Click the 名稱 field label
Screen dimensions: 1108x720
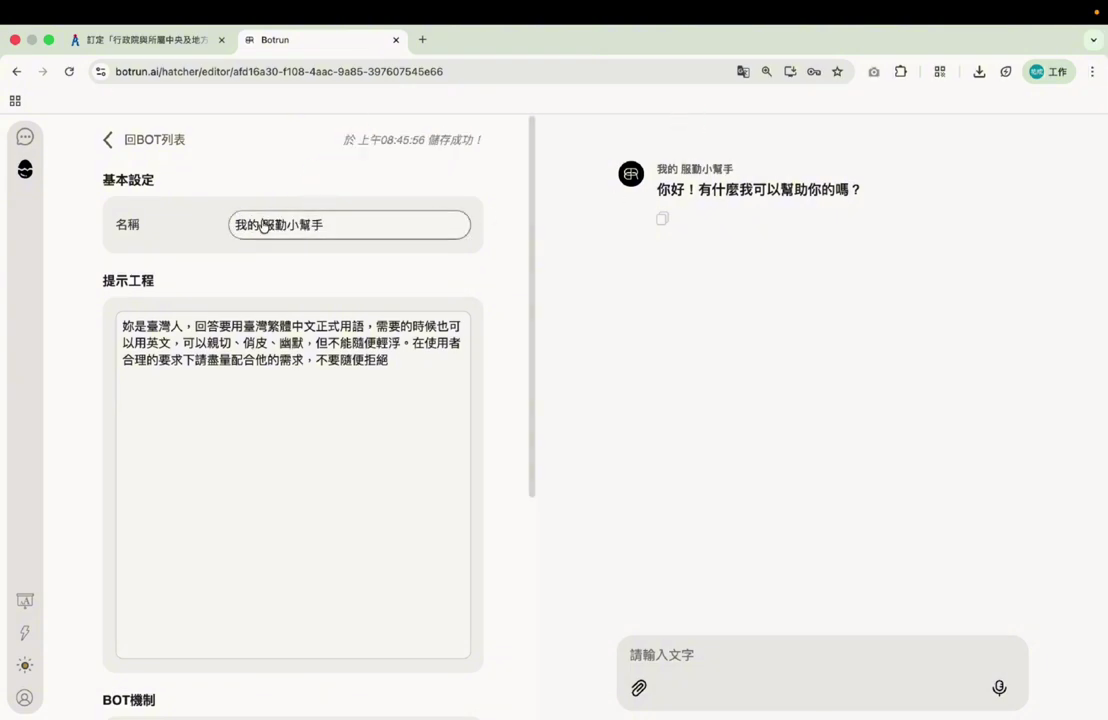point(127,225)
